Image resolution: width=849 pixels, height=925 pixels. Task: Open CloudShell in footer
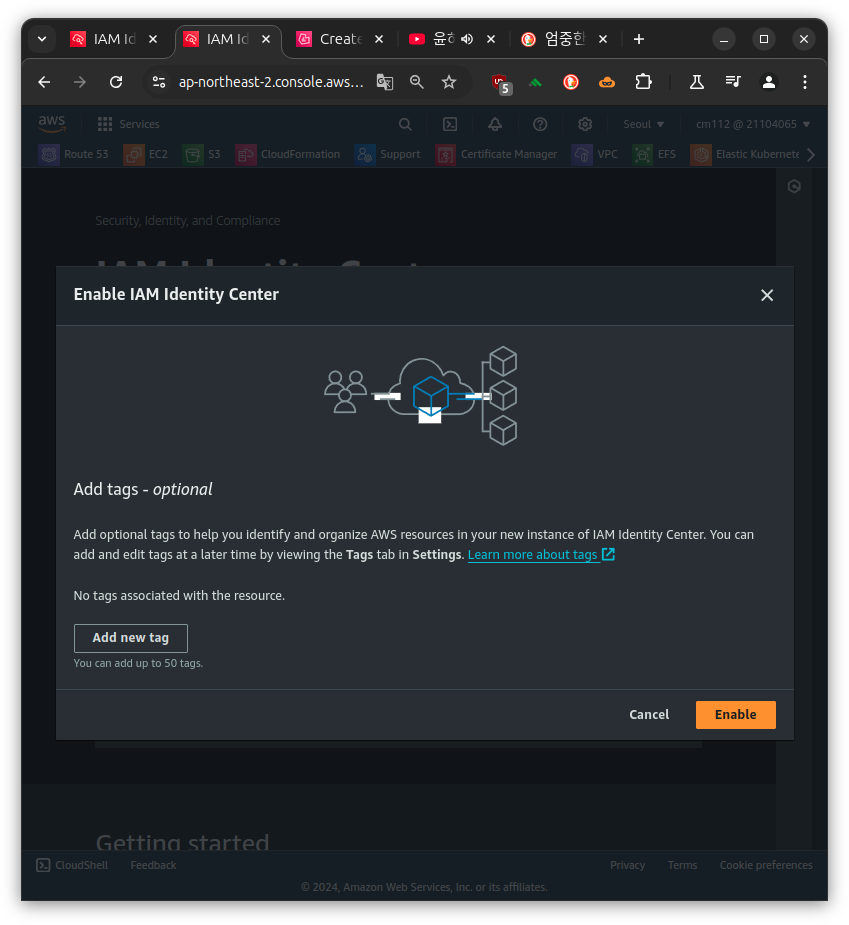[x=73, y=865]
